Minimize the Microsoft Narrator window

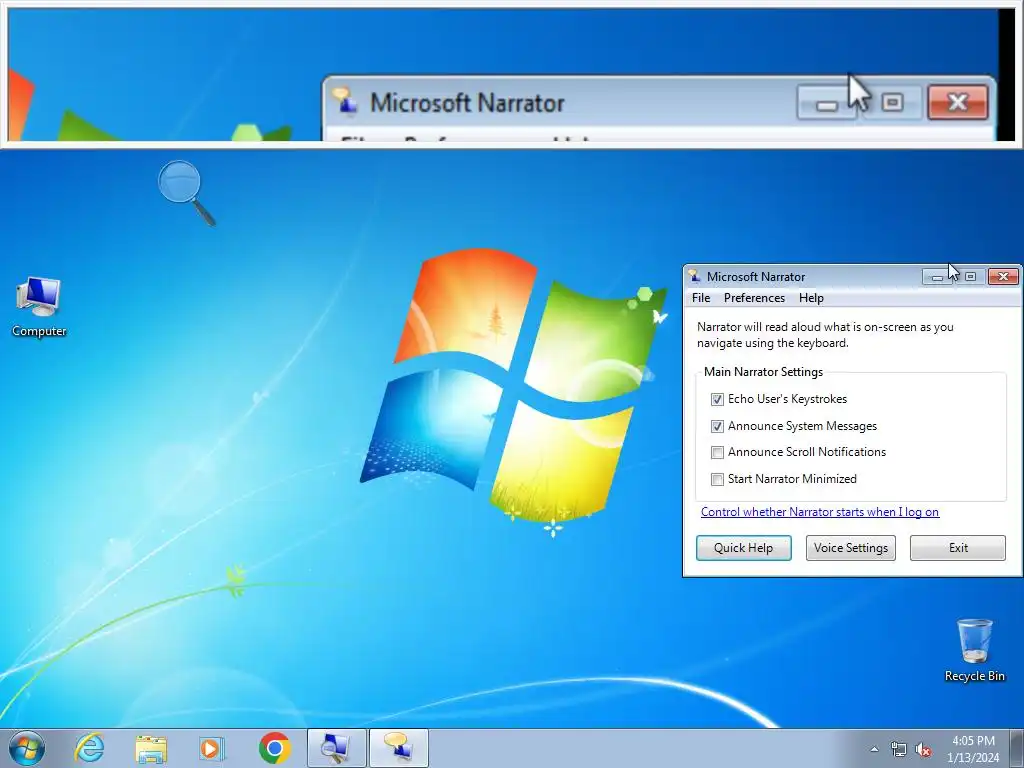pos(937,277)
